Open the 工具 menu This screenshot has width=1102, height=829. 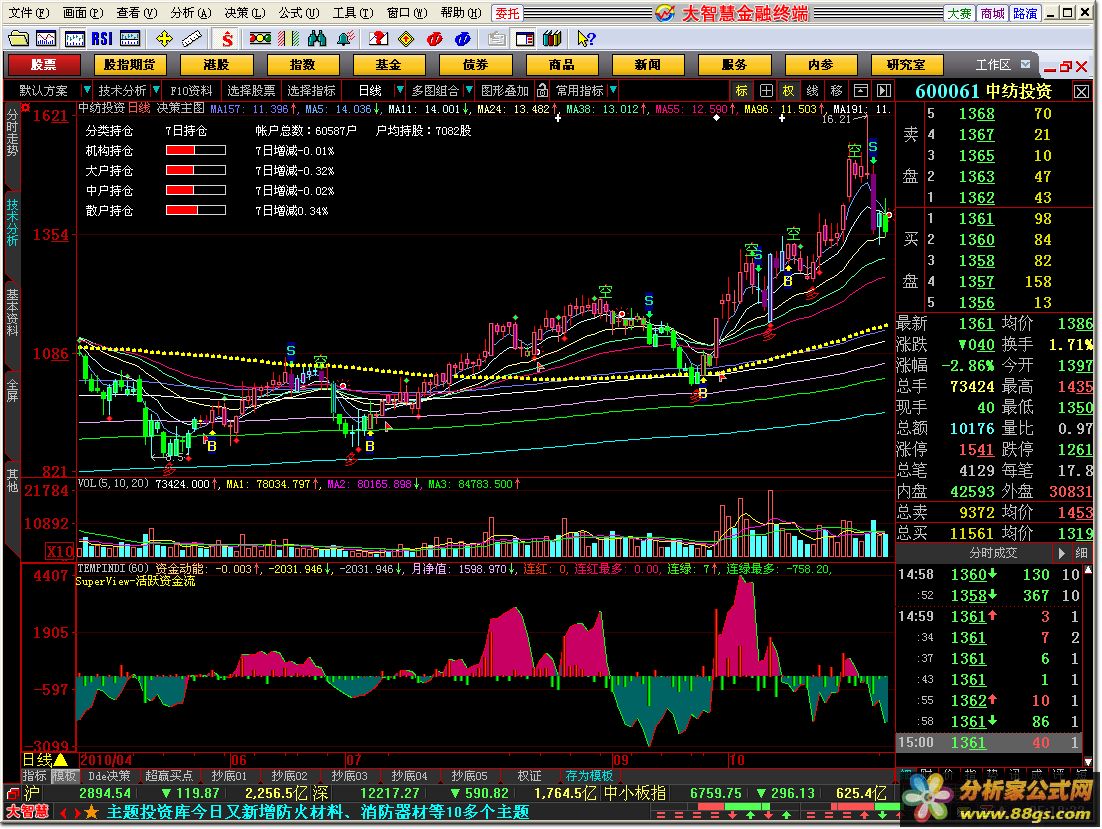(353, 13)
